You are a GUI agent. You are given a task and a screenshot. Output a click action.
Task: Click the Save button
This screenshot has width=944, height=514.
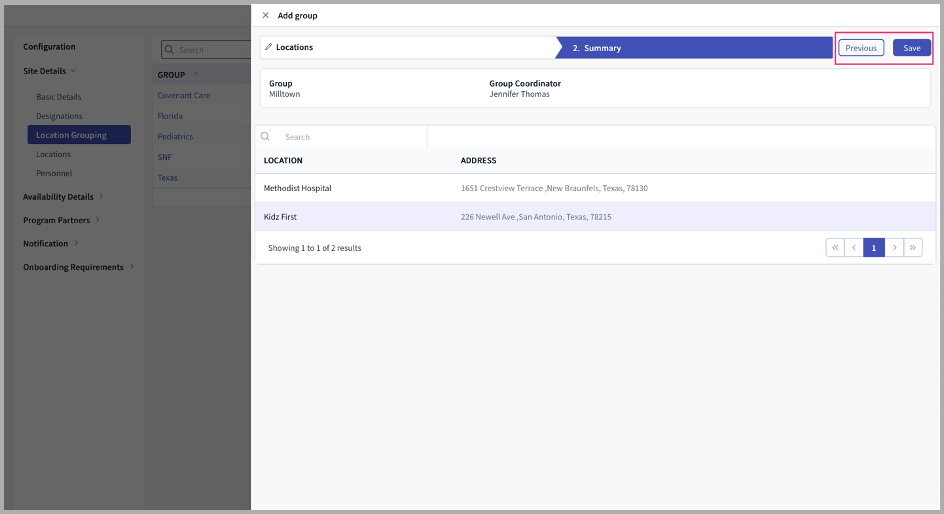tap(911, 48)
